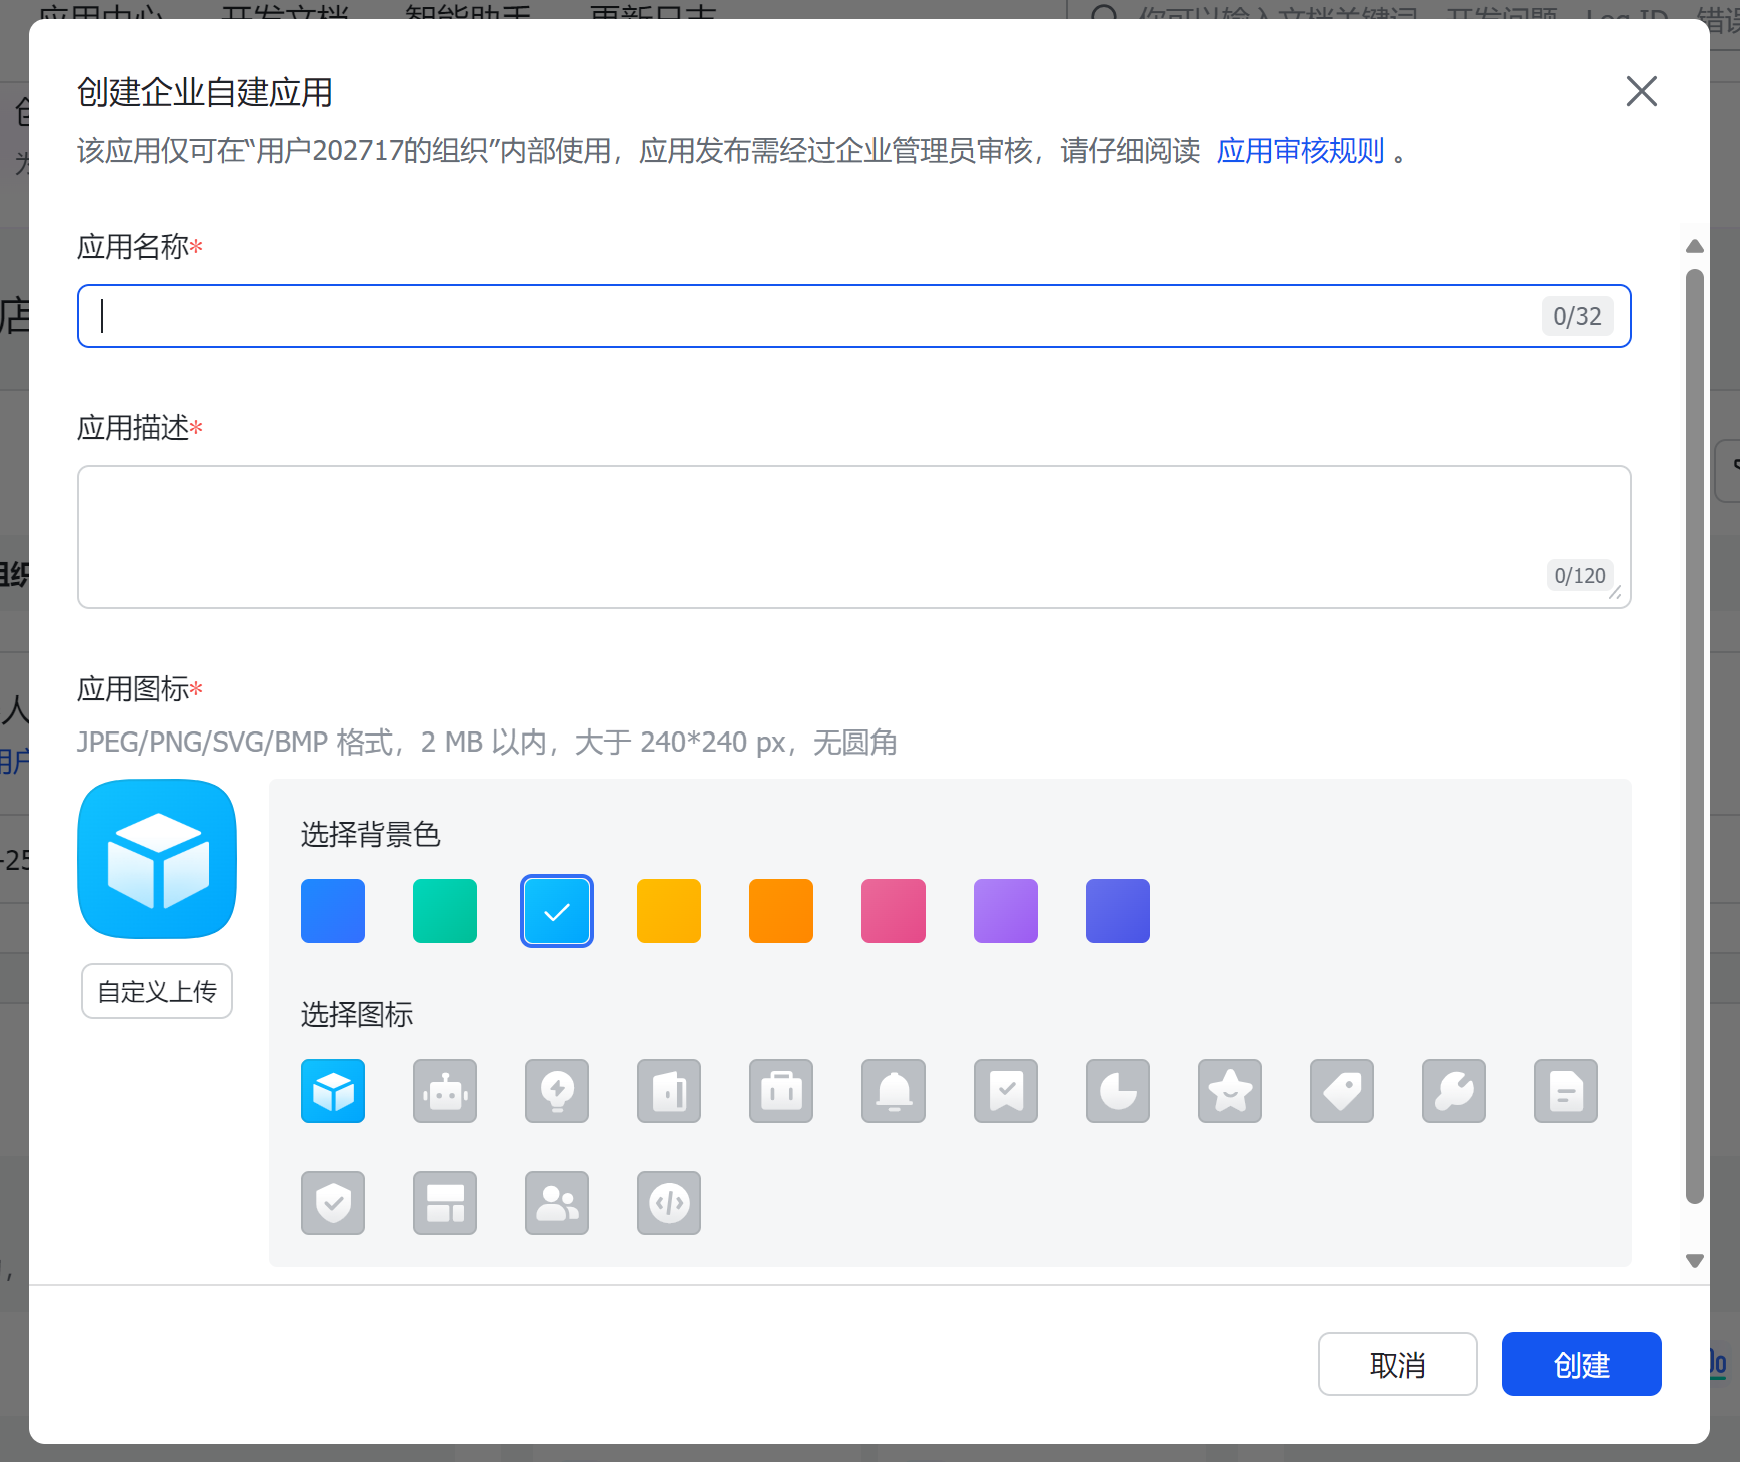Choose the bell notification app icon
Viewport: 1740px width, 1462px height.
(x=893, y=1091)
